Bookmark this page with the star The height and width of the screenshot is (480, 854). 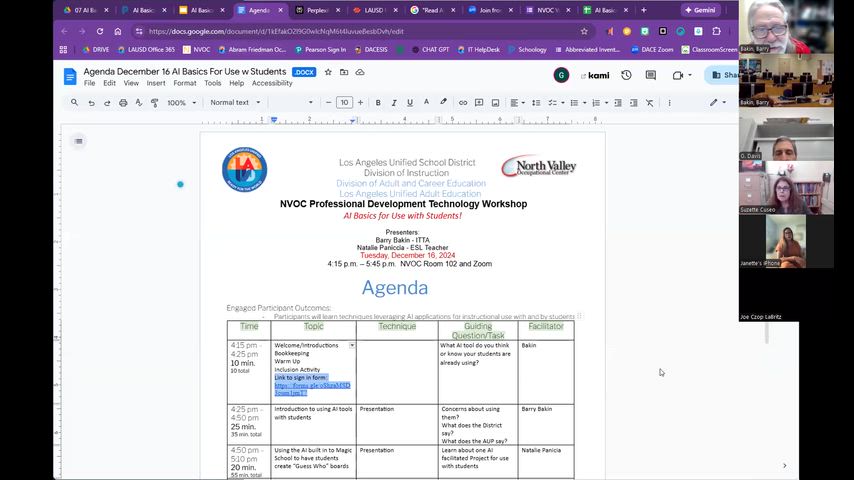tap(584, 32)
